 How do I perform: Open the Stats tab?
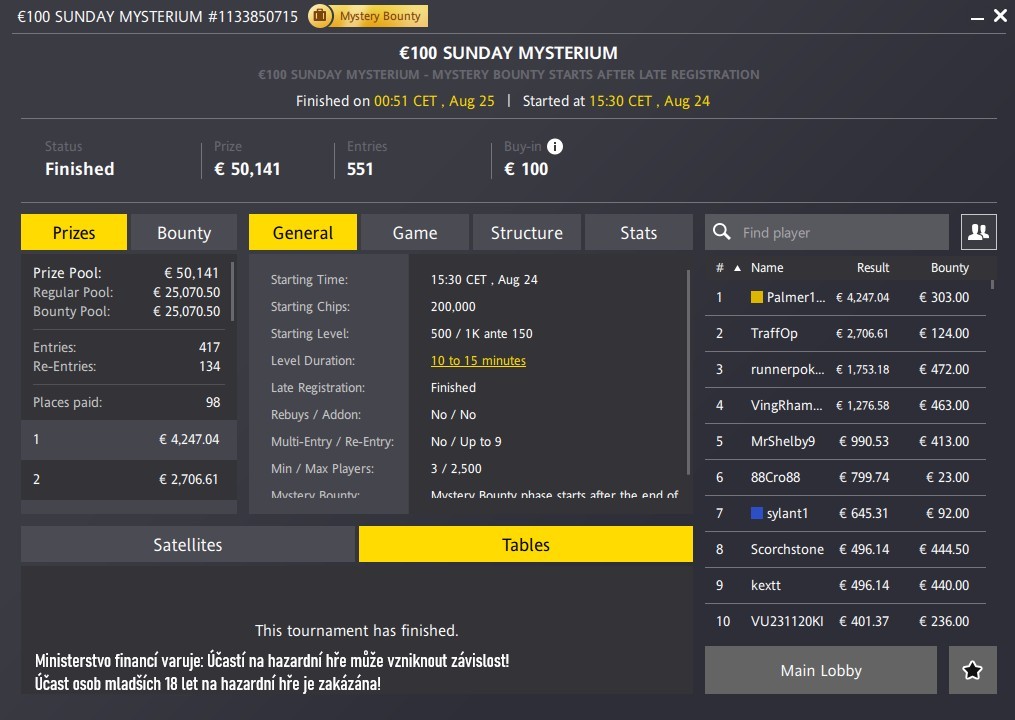coord(638,231)
